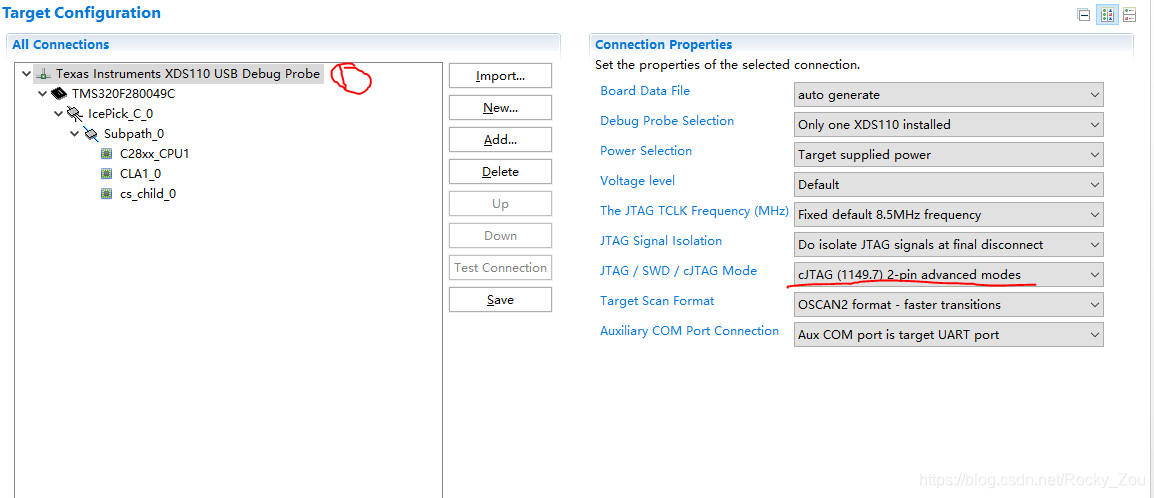Click the All Connections section header
This screenshot has height=498, width=1154.
(60, 45)
